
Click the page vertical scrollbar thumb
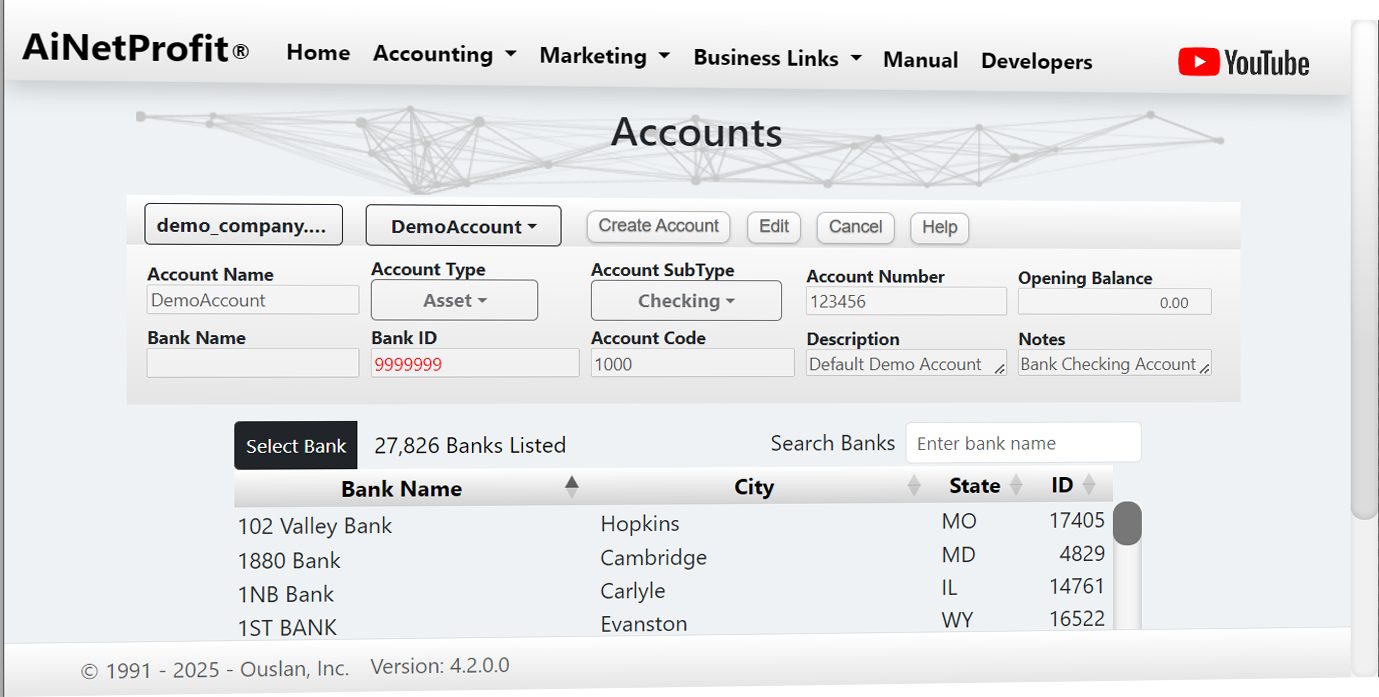pos(1364,270)
